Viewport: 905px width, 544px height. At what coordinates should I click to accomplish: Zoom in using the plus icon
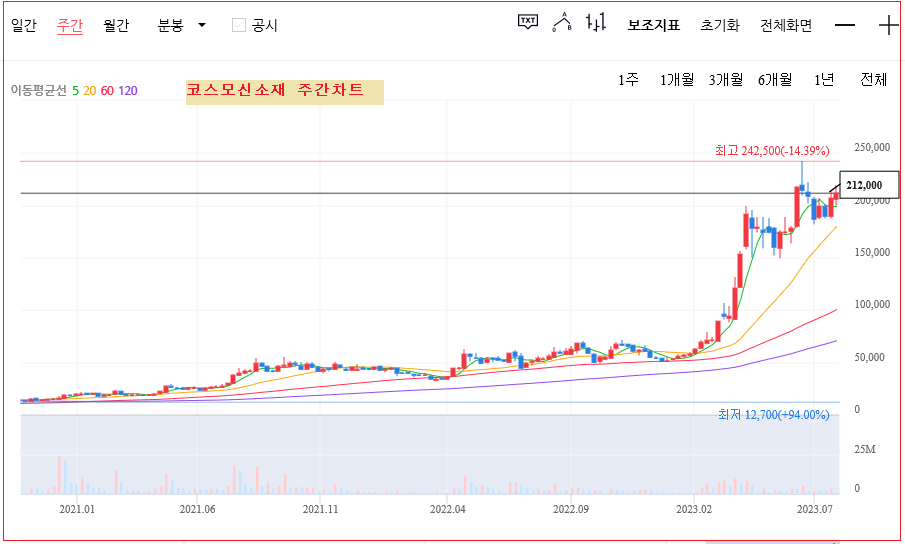click(x=888, y=25)
